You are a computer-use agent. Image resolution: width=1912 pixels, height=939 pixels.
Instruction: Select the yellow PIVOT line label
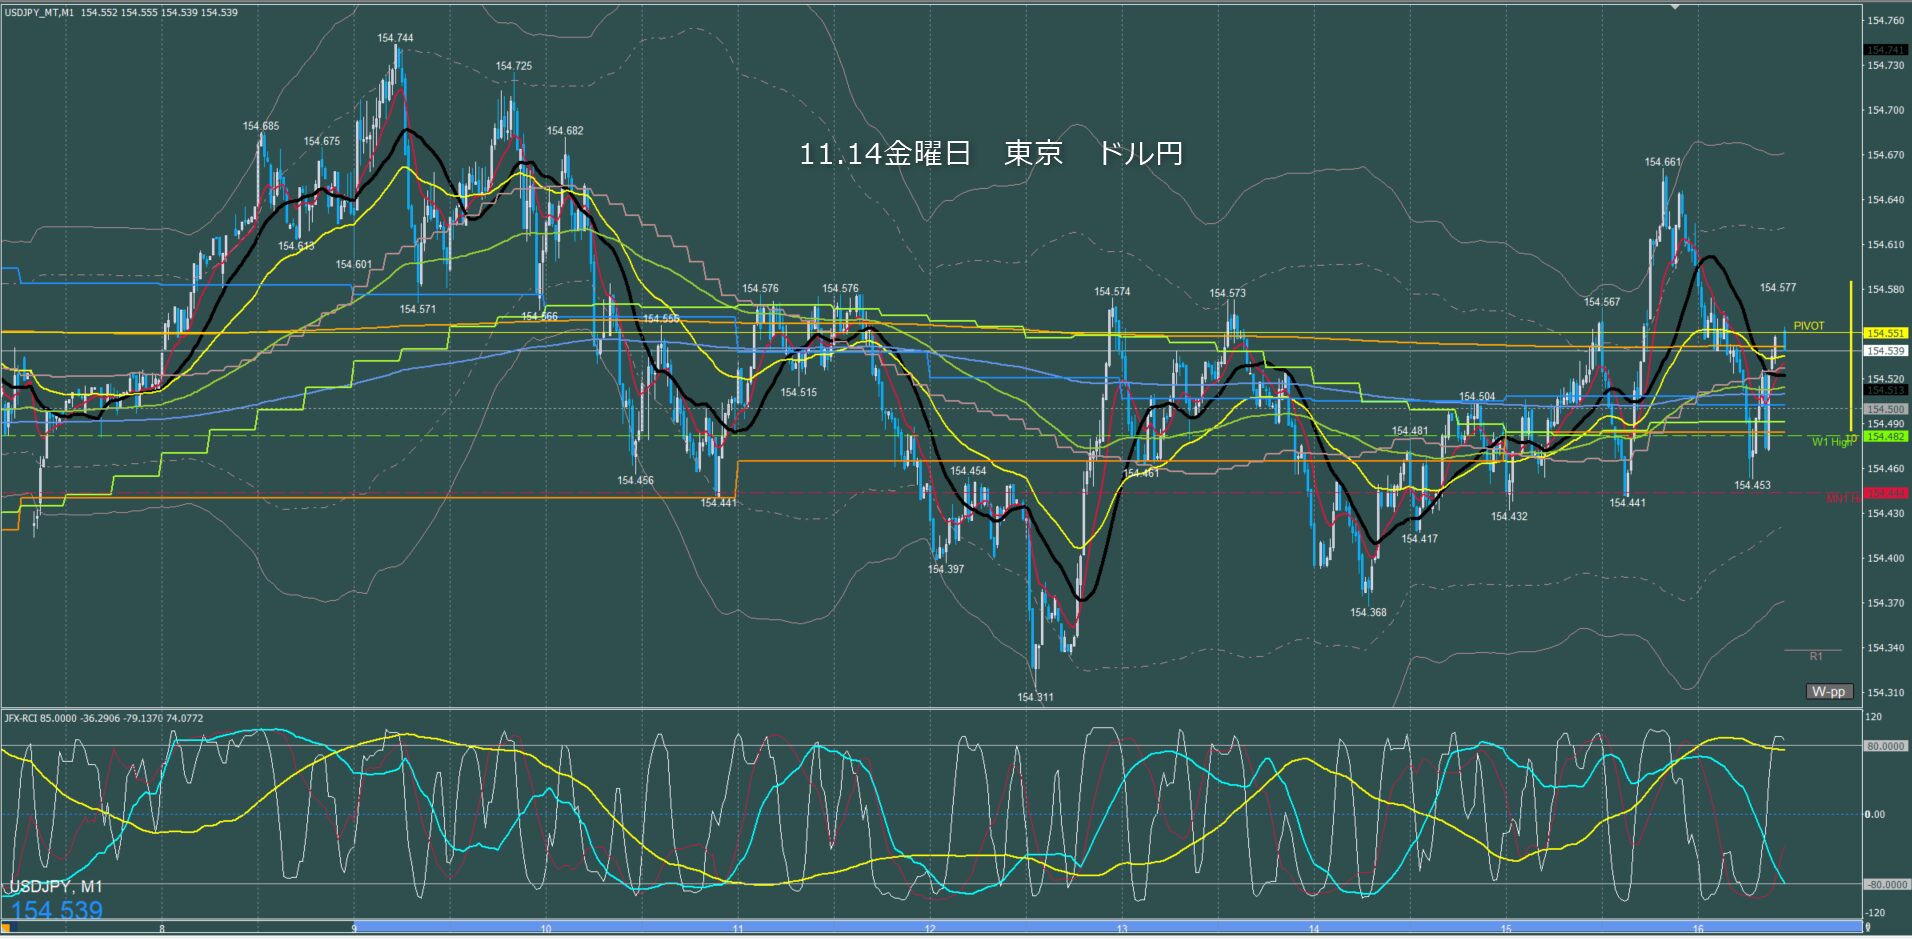point(1808,326)
